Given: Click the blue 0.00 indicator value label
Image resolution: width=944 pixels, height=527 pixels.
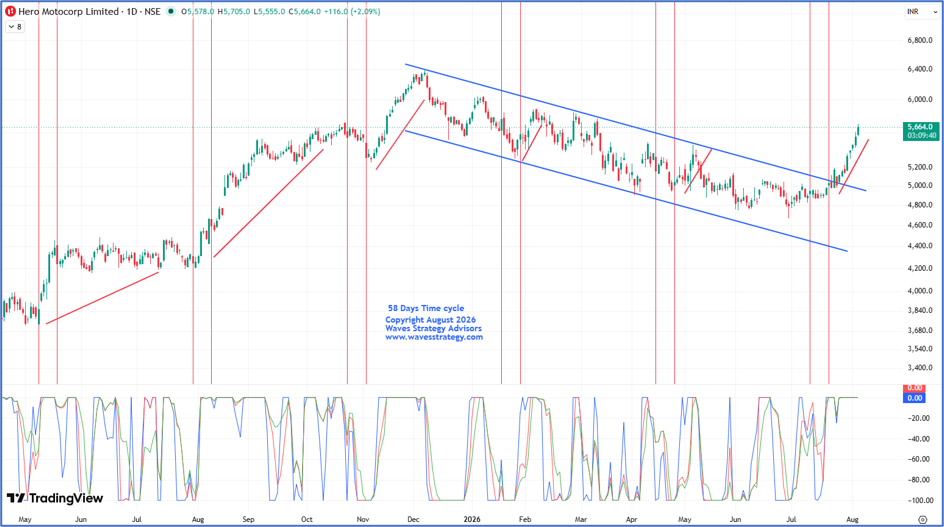Looking at the screenshot, I should tap(914, 398).
